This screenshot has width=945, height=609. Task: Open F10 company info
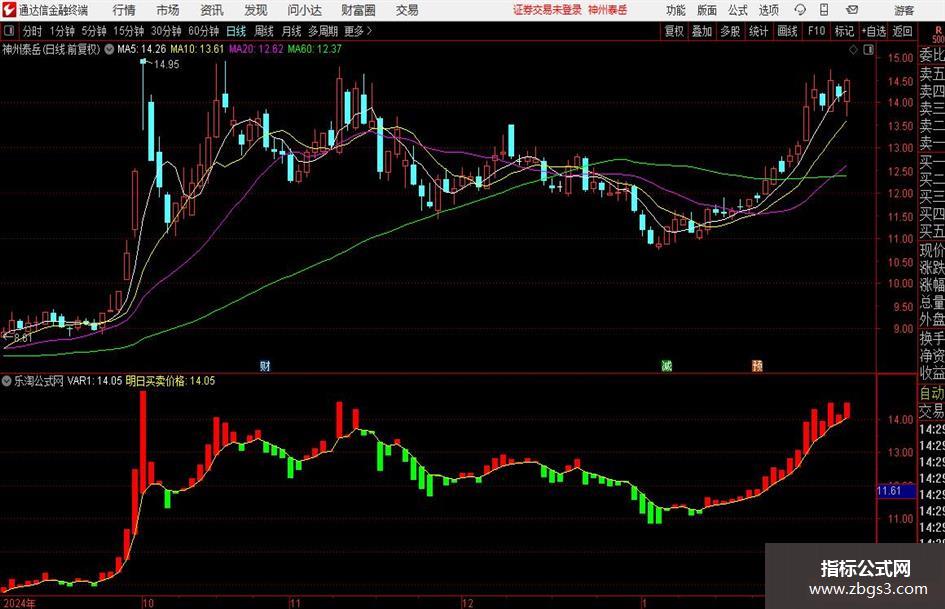click(817, 31)
